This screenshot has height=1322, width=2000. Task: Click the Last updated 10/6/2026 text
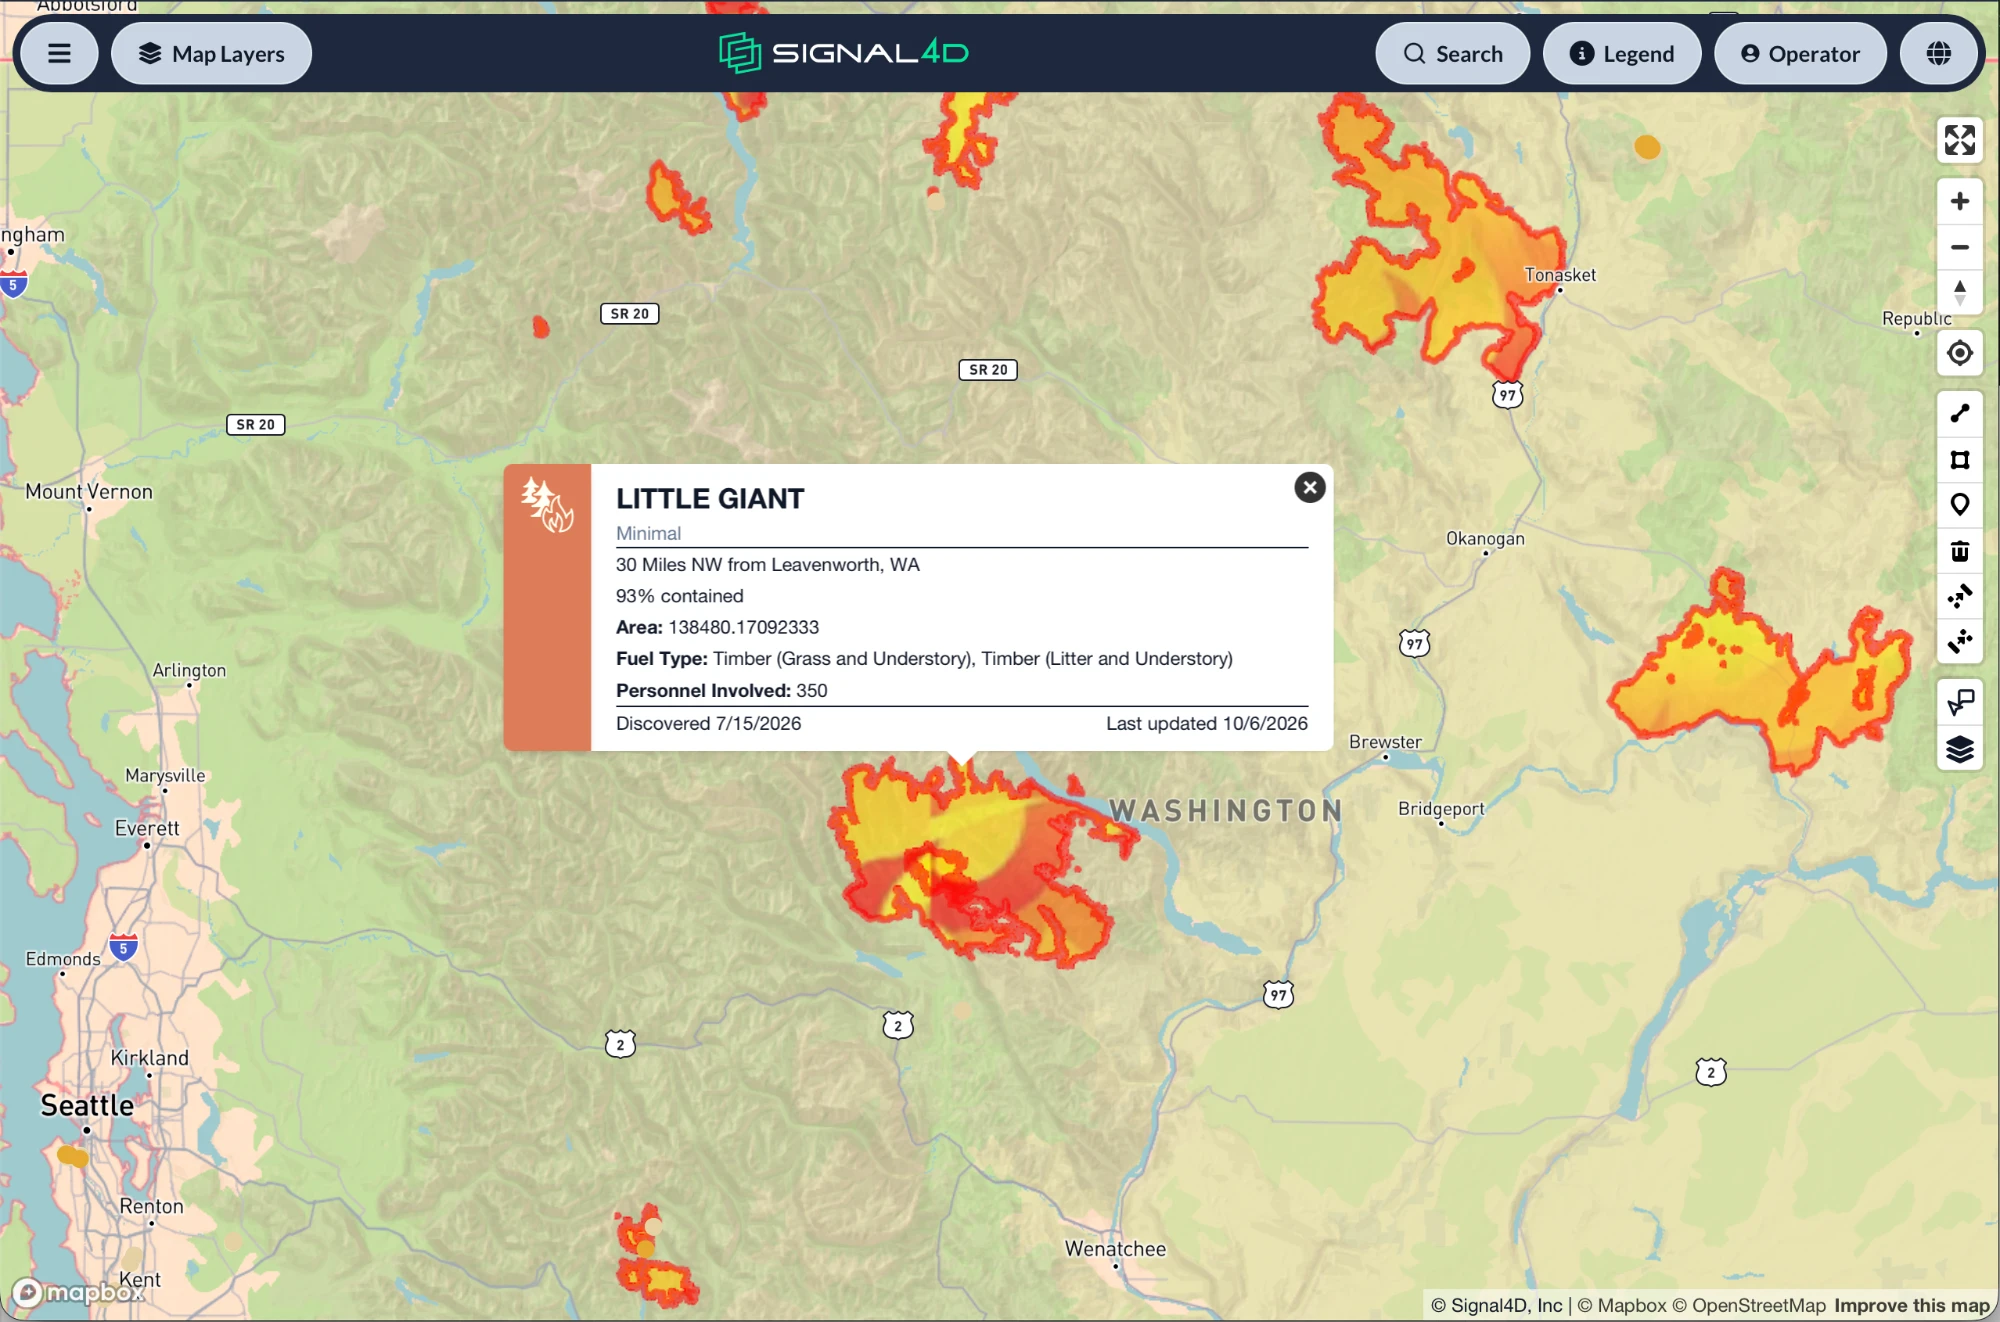tap(1206, 723)
